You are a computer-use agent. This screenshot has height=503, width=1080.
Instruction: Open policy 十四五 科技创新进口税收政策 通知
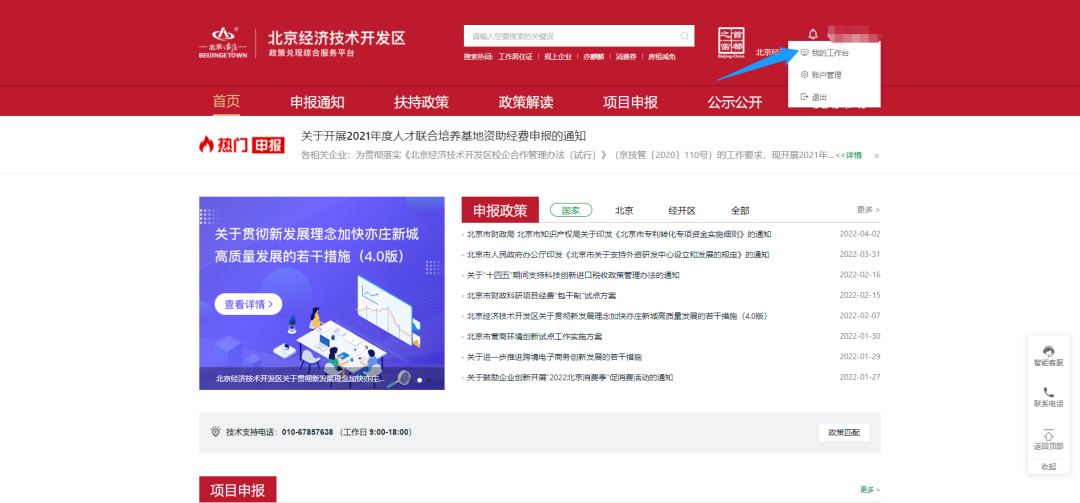click(x=573, y=275)
